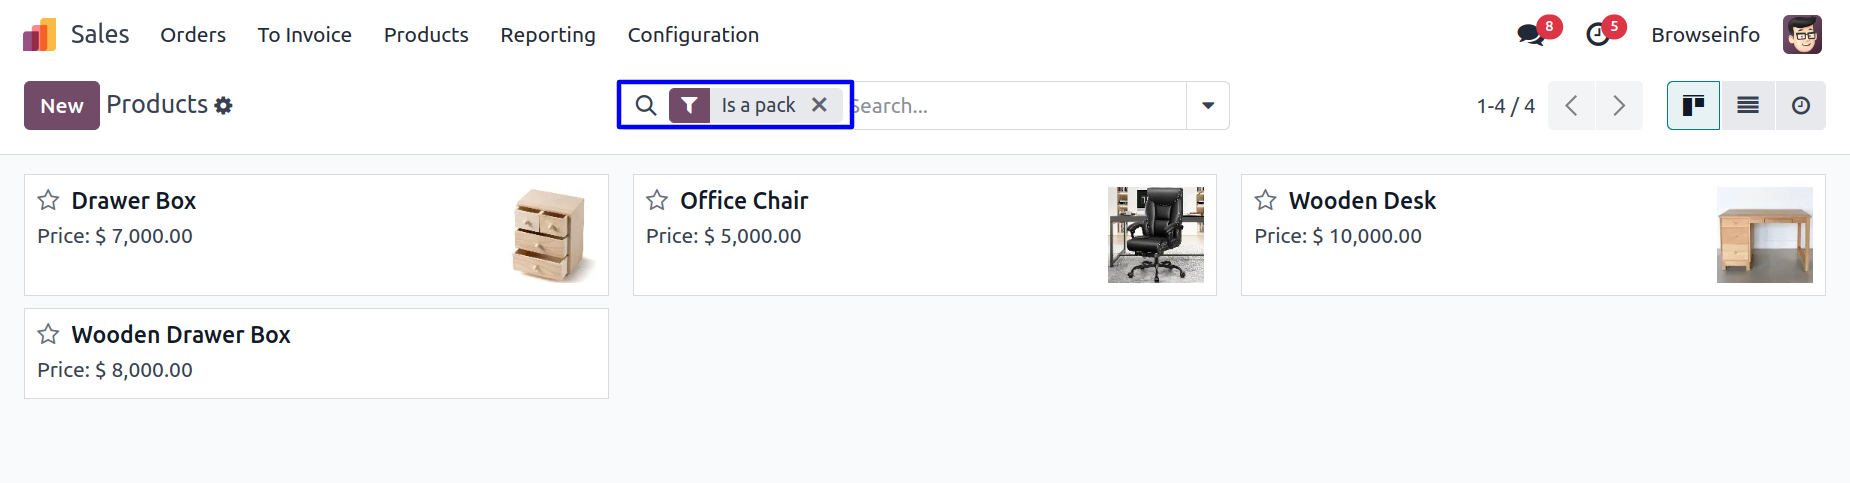1850x483 pixels.
Task: Toggle favorite star on Office Chair
Action: pos(657,201)
